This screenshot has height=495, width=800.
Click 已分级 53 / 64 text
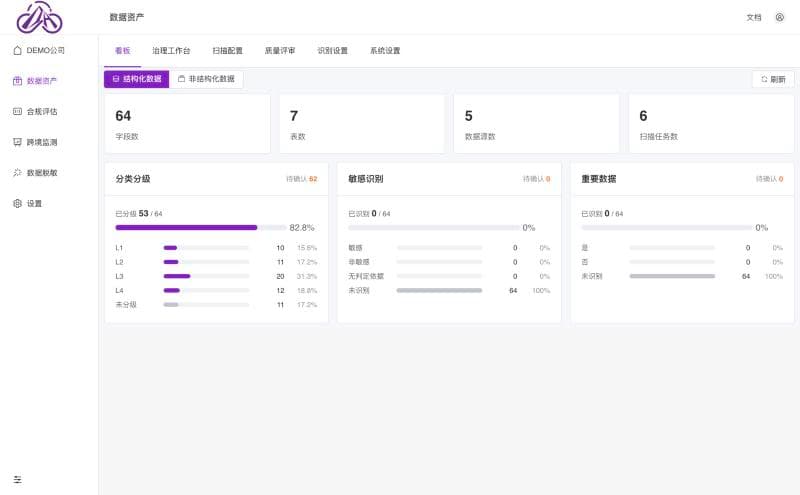point(139,214)
